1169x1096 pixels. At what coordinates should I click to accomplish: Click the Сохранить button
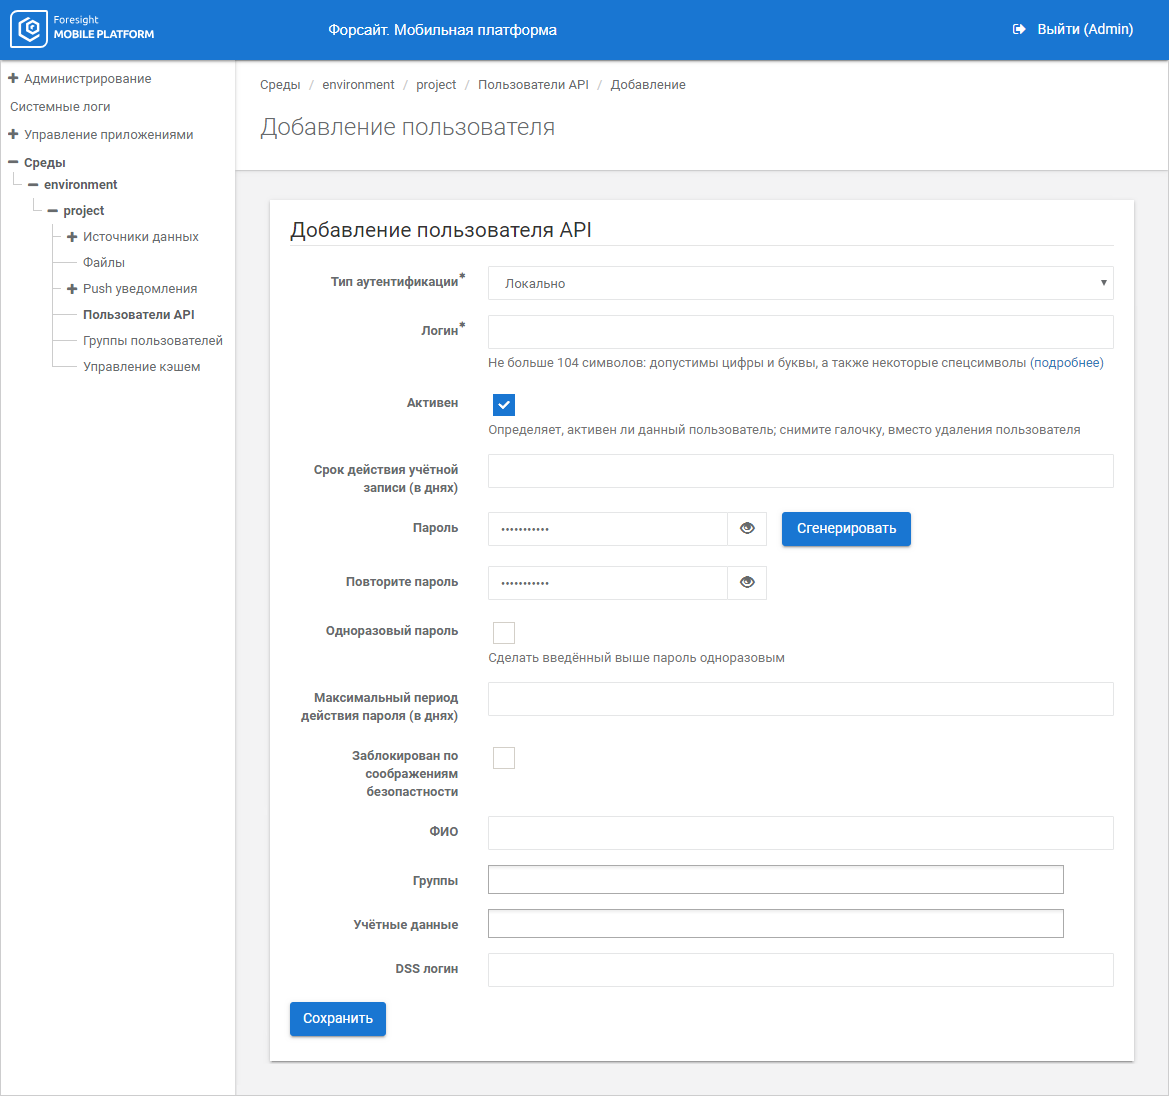(337, 1019)
